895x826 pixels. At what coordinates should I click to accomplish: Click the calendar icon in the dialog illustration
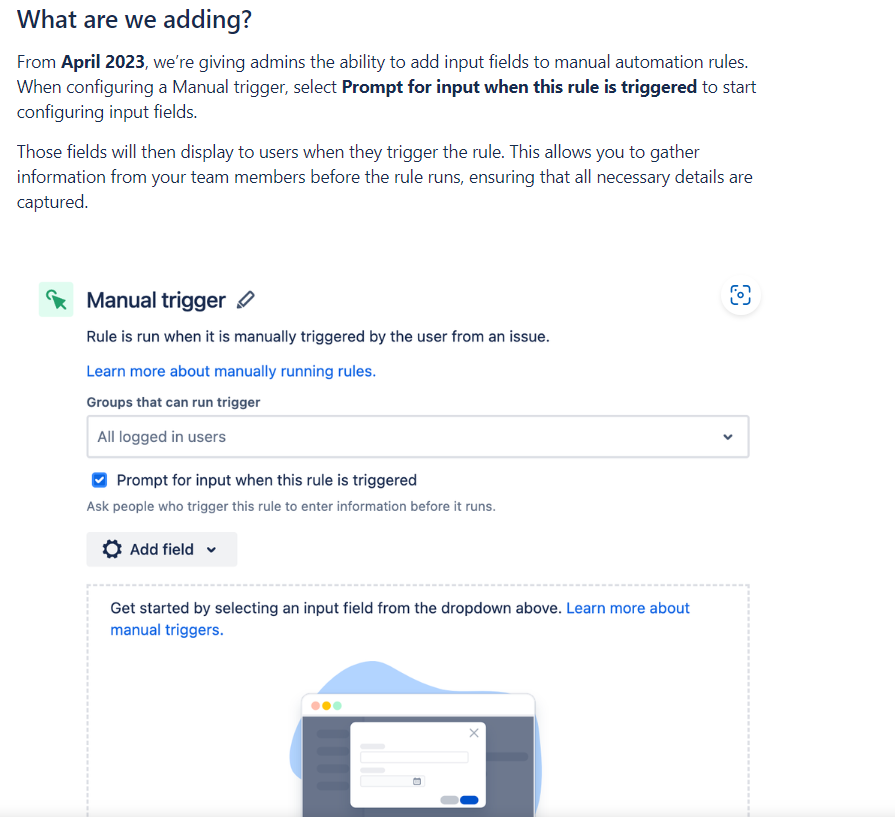coord(417,781)
